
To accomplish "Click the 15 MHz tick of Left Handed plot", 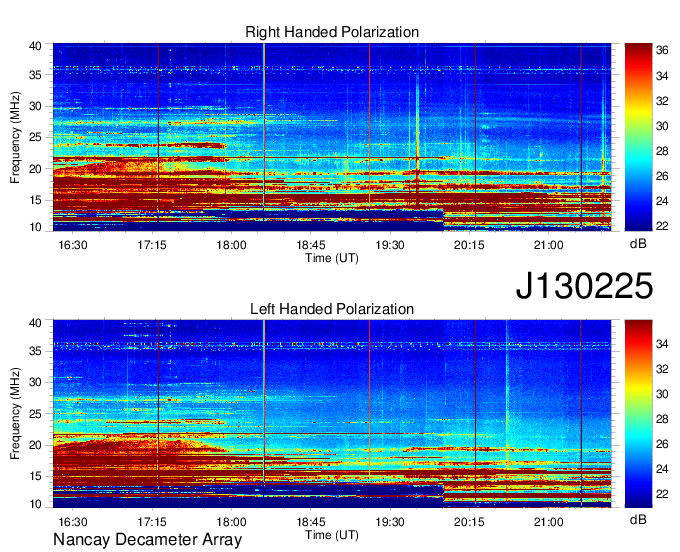I will [x=35, y=476].
